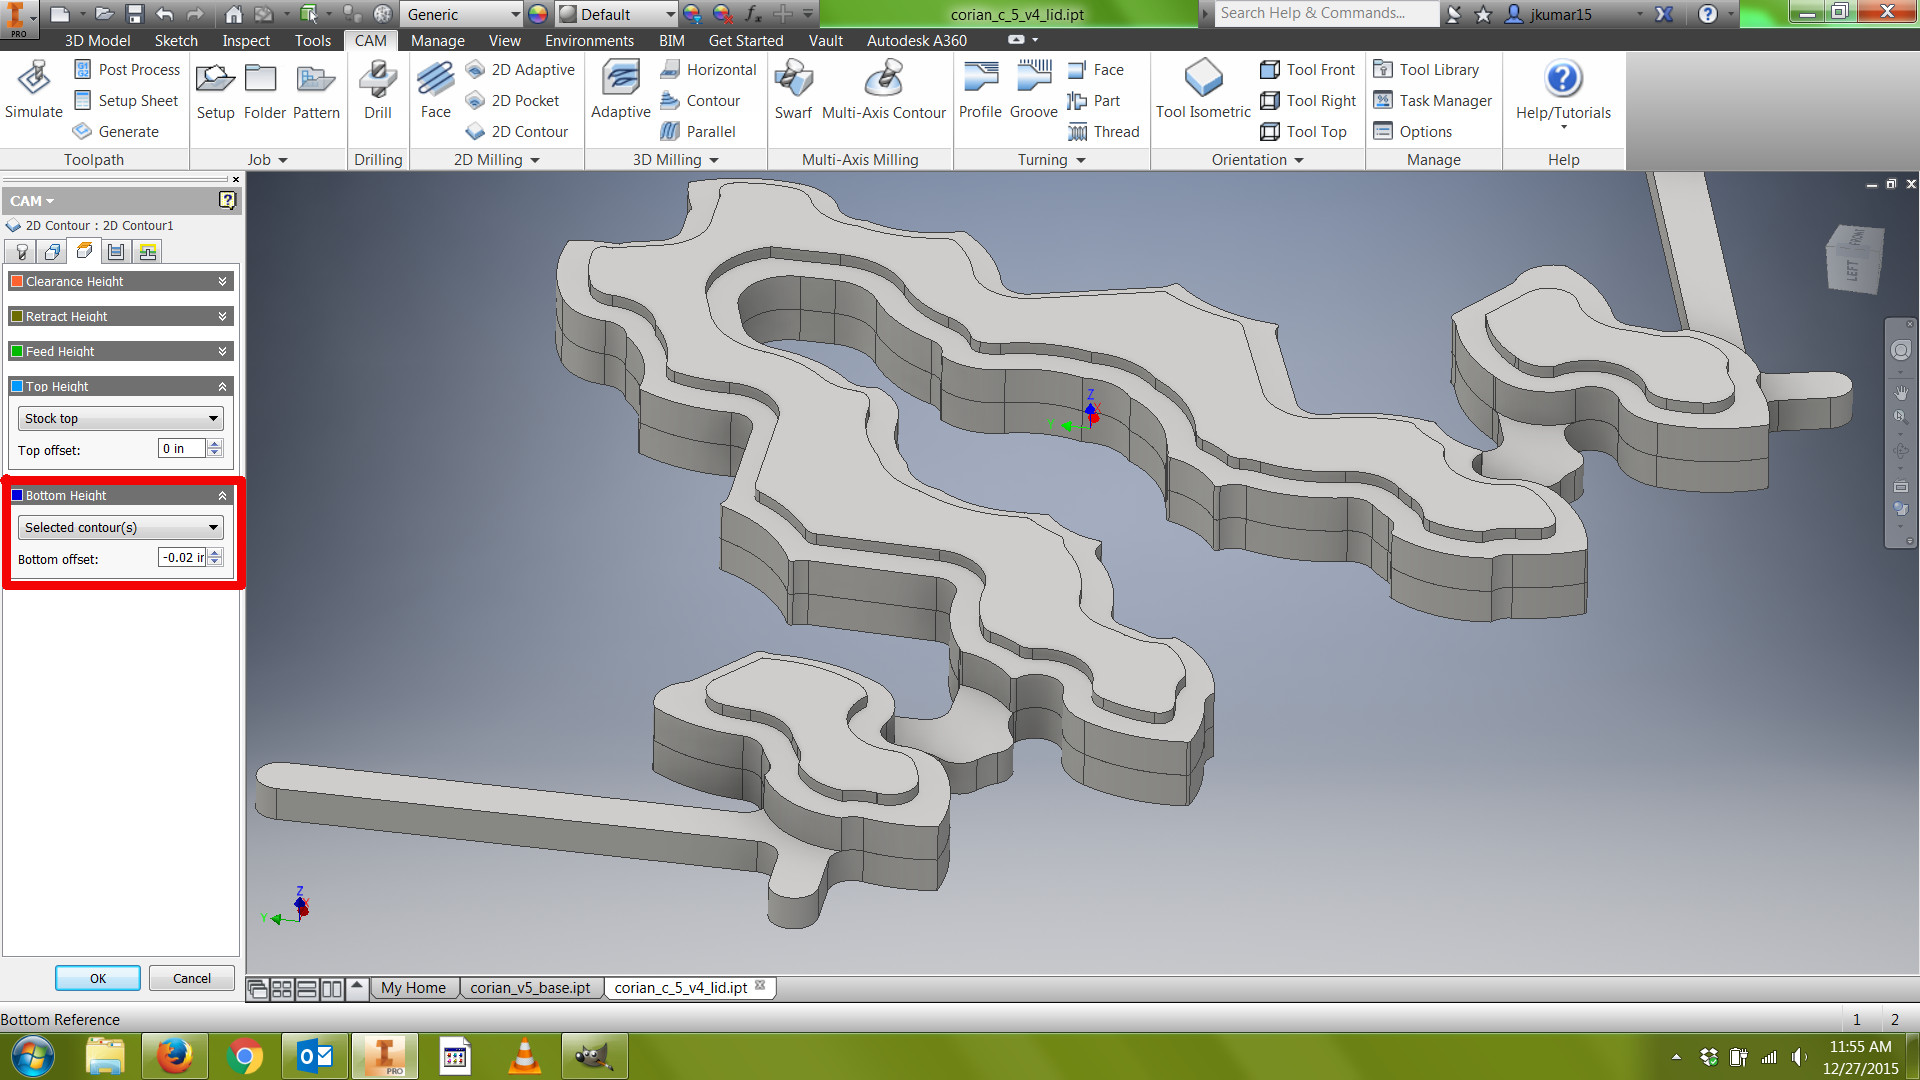Open the Inspect ribbon tab
Screen dimensions: 1920x1080
click(246, 41)
